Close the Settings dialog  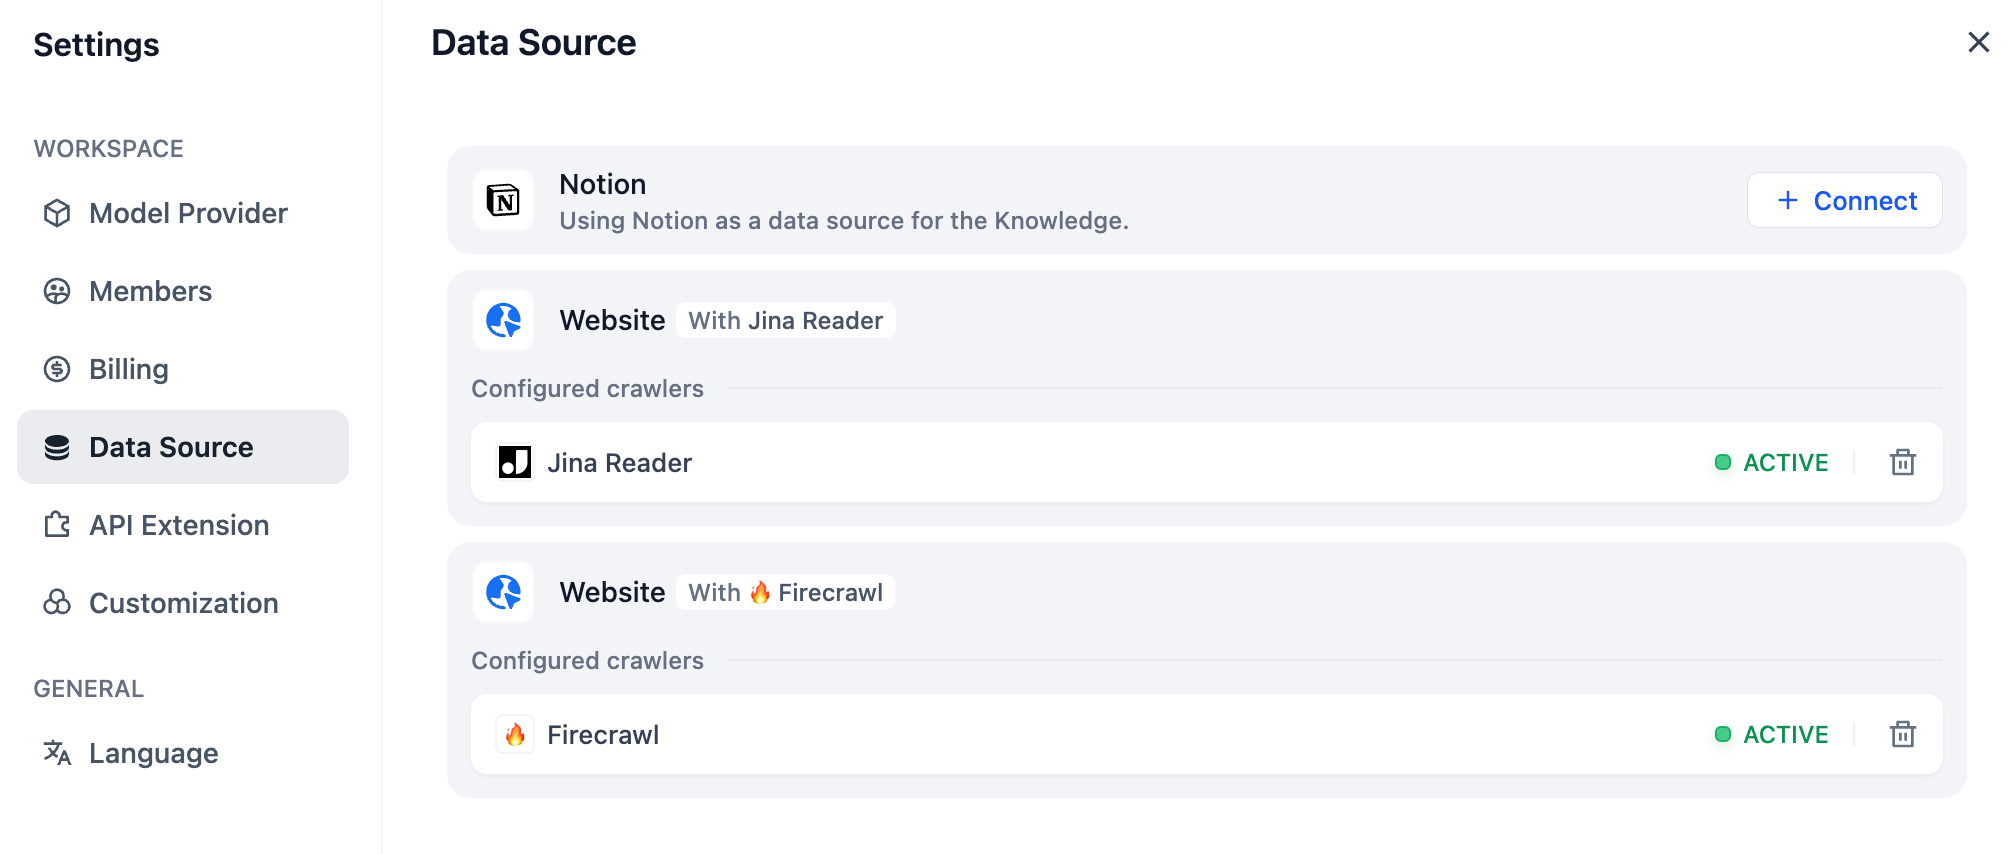1978,42
